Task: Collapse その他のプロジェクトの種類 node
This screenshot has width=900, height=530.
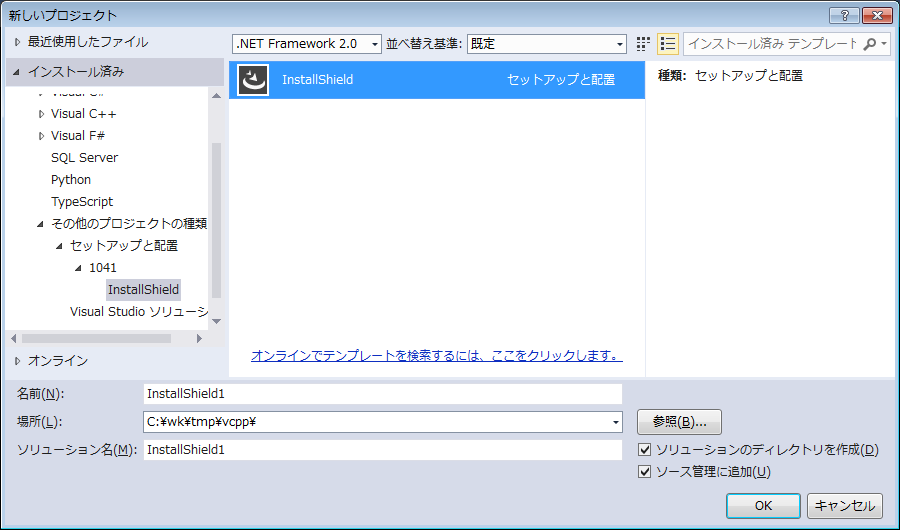Action: tap(40, 224)
